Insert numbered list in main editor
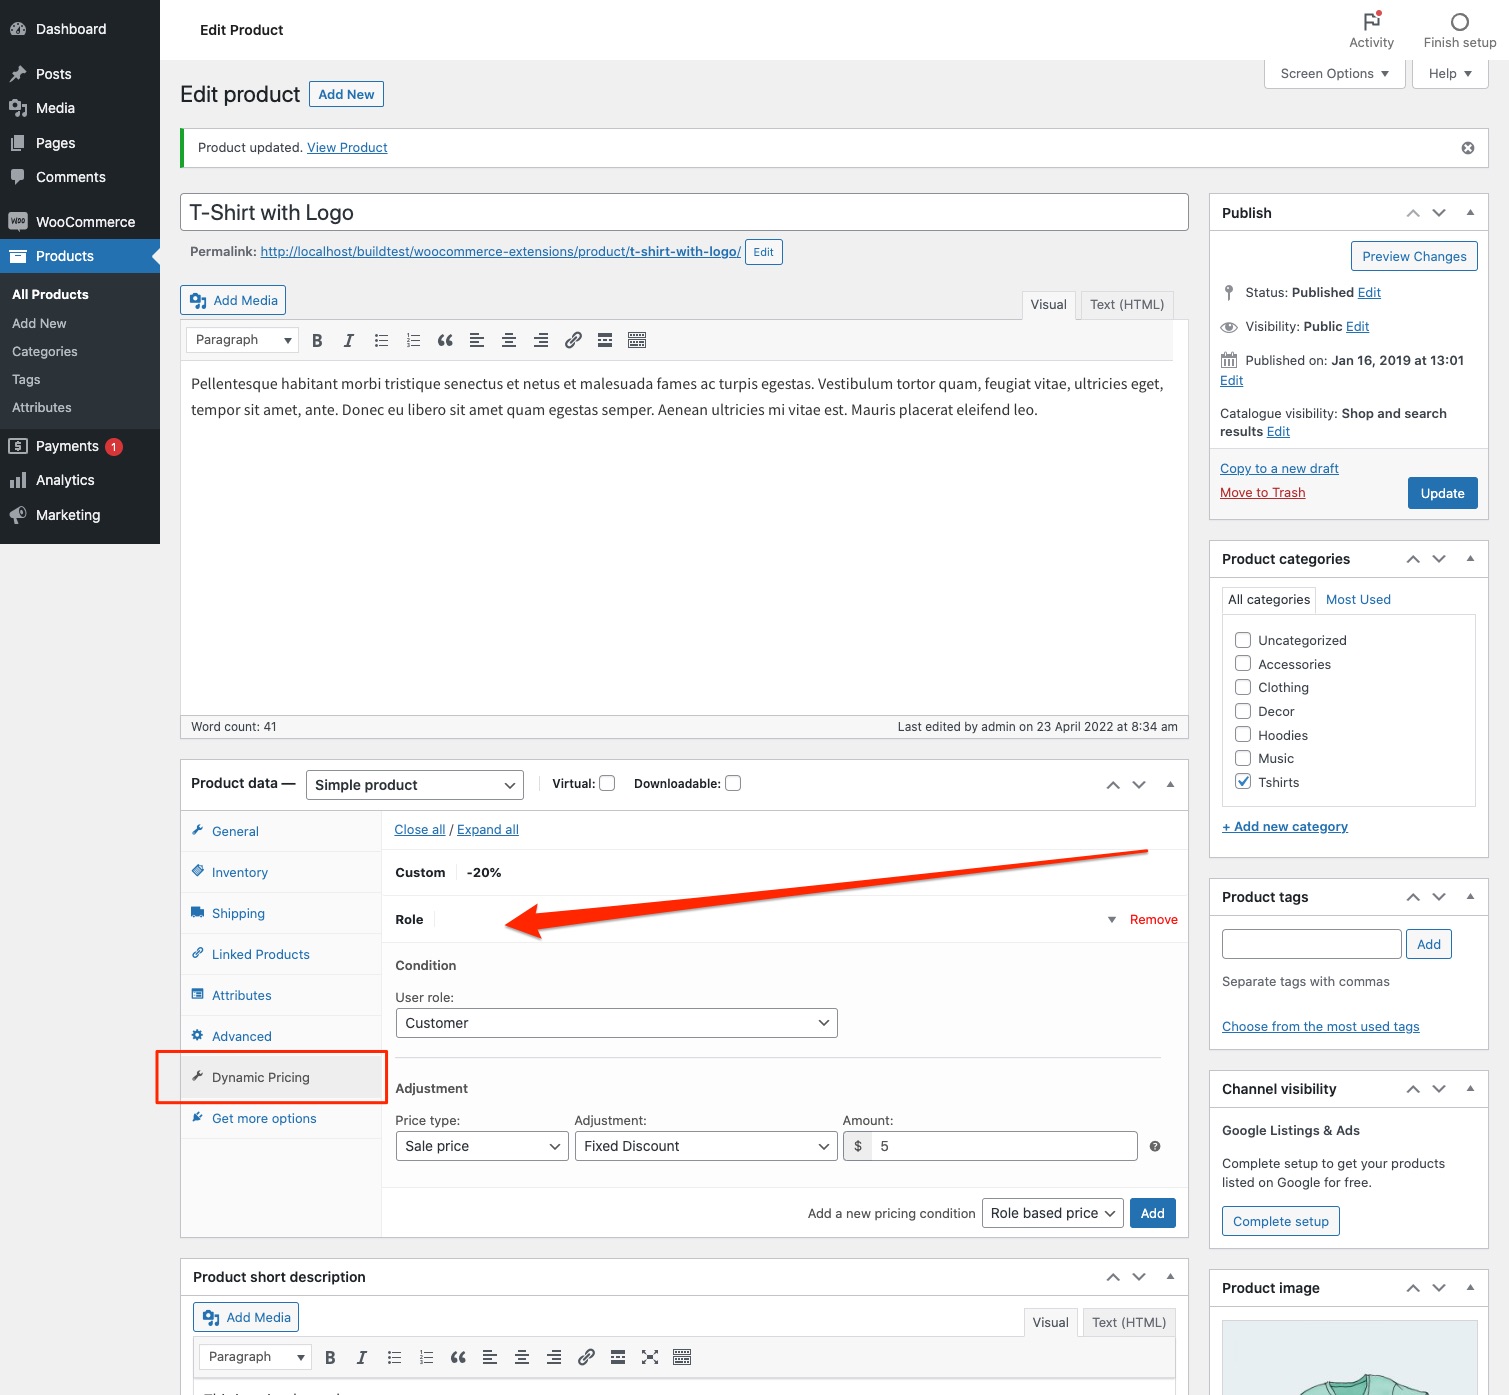 tap(413, 340)
